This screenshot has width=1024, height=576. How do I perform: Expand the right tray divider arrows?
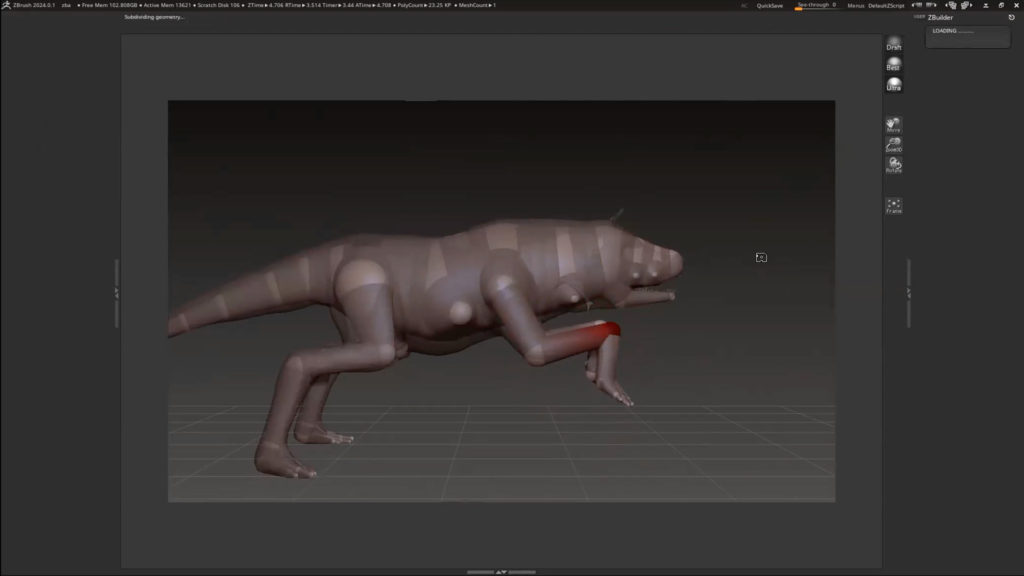(908, 293)
